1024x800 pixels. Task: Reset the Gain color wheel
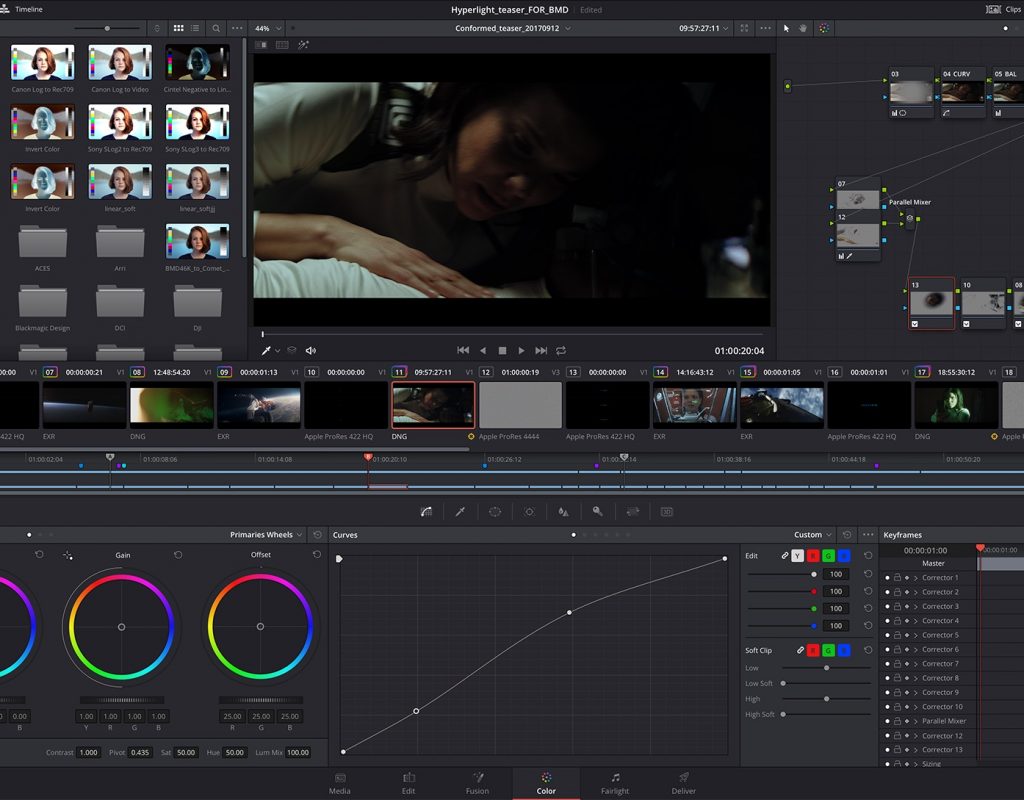tap(178, 555)
